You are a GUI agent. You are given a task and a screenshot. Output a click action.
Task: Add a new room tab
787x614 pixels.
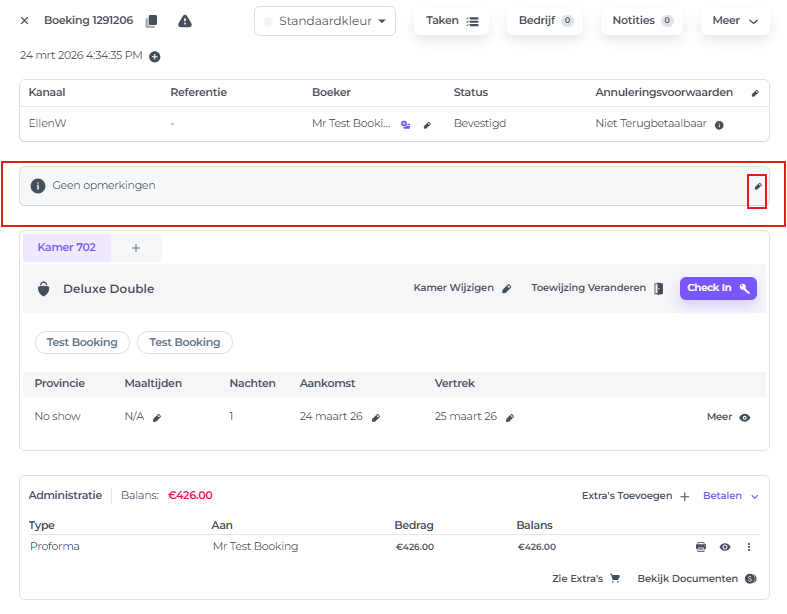pyautogui.click(x=136, y=247)
